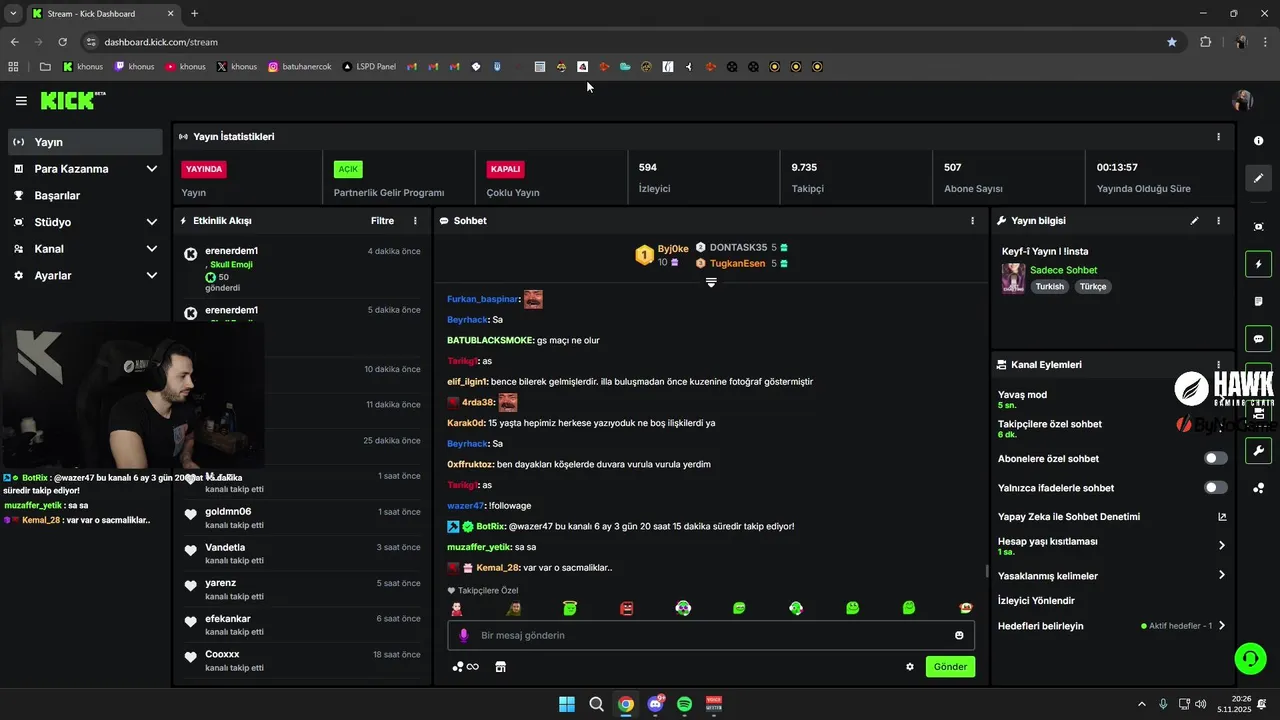1280x720 pixels.
Task: Open chat settings gear next to Gönder
Action: click(x=910, y=666)
